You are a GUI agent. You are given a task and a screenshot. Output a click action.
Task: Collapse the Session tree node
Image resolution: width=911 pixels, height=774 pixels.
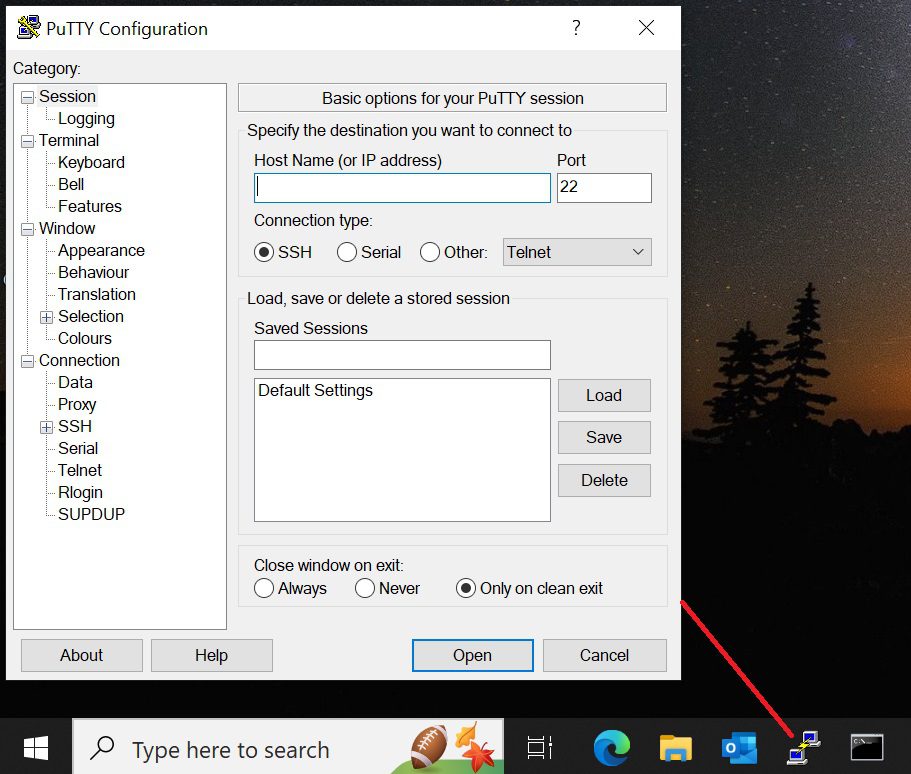(x=27, y=97)
